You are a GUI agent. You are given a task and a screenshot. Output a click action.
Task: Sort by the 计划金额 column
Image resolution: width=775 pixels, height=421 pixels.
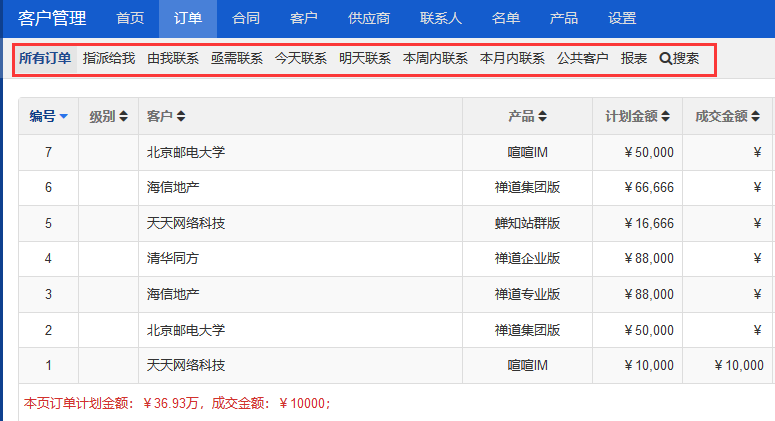638,116
